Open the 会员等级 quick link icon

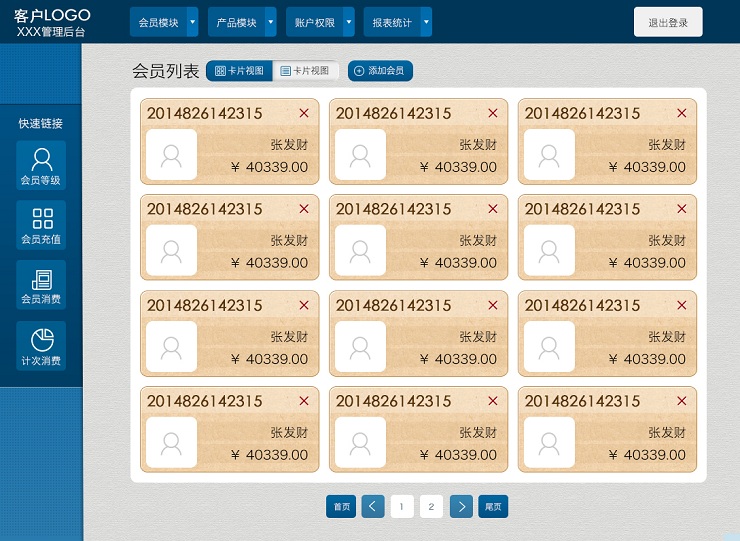coord(41,165)
